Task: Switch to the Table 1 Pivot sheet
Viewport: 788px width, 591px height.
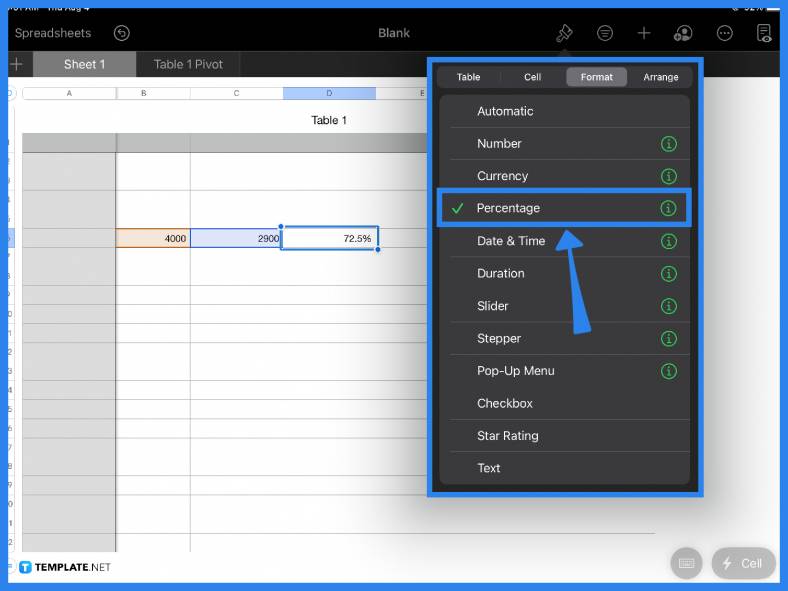Action: coord(188,64)
